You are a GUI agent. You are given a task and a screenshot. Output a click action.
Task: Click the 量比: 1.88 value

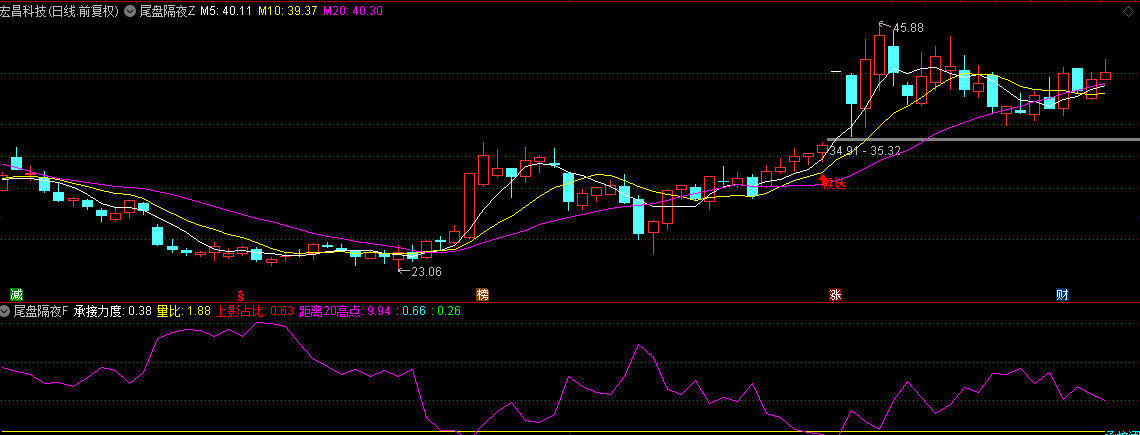coord(184,311)
